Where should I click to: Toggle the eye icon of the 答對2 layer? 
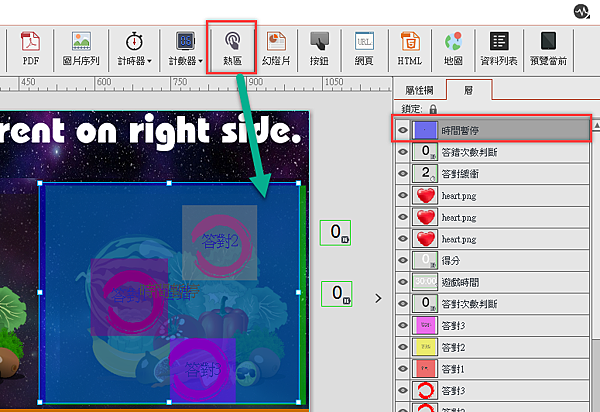403,347
